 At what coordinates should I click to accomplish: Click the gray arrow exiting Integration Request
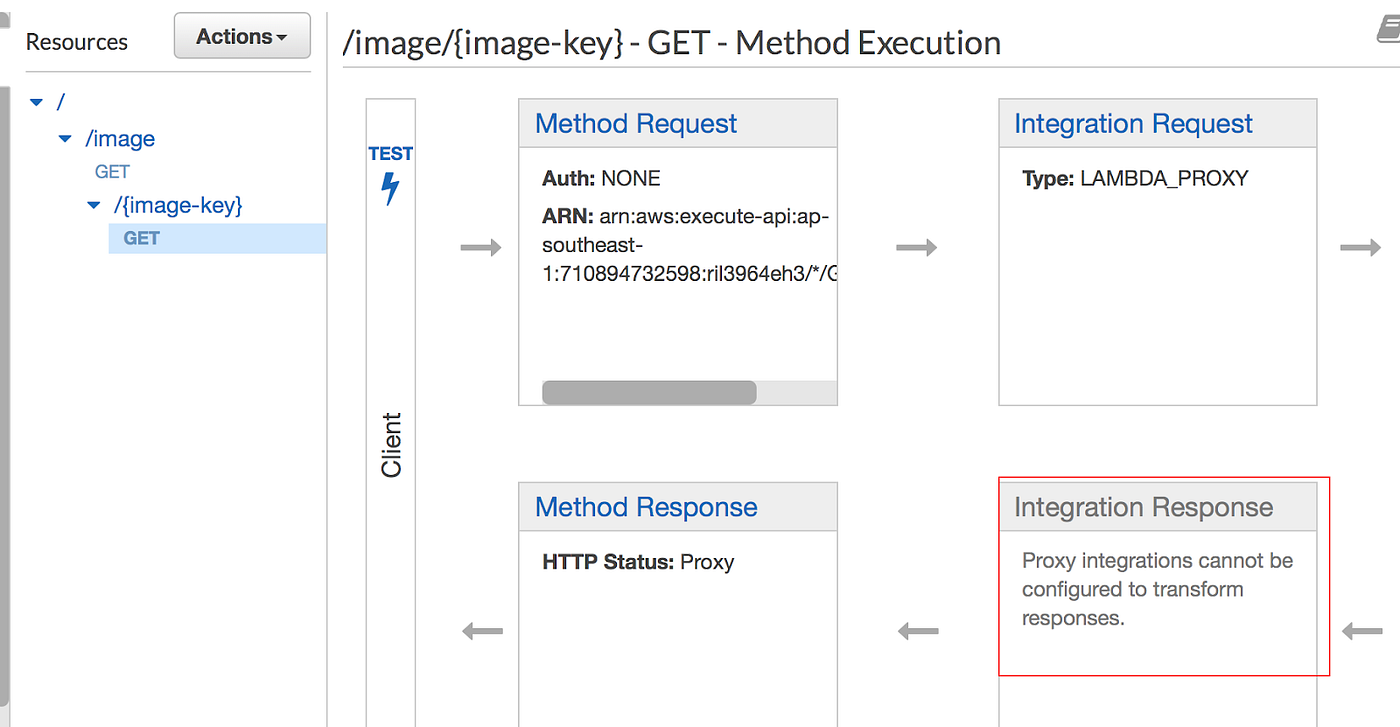1360,246
